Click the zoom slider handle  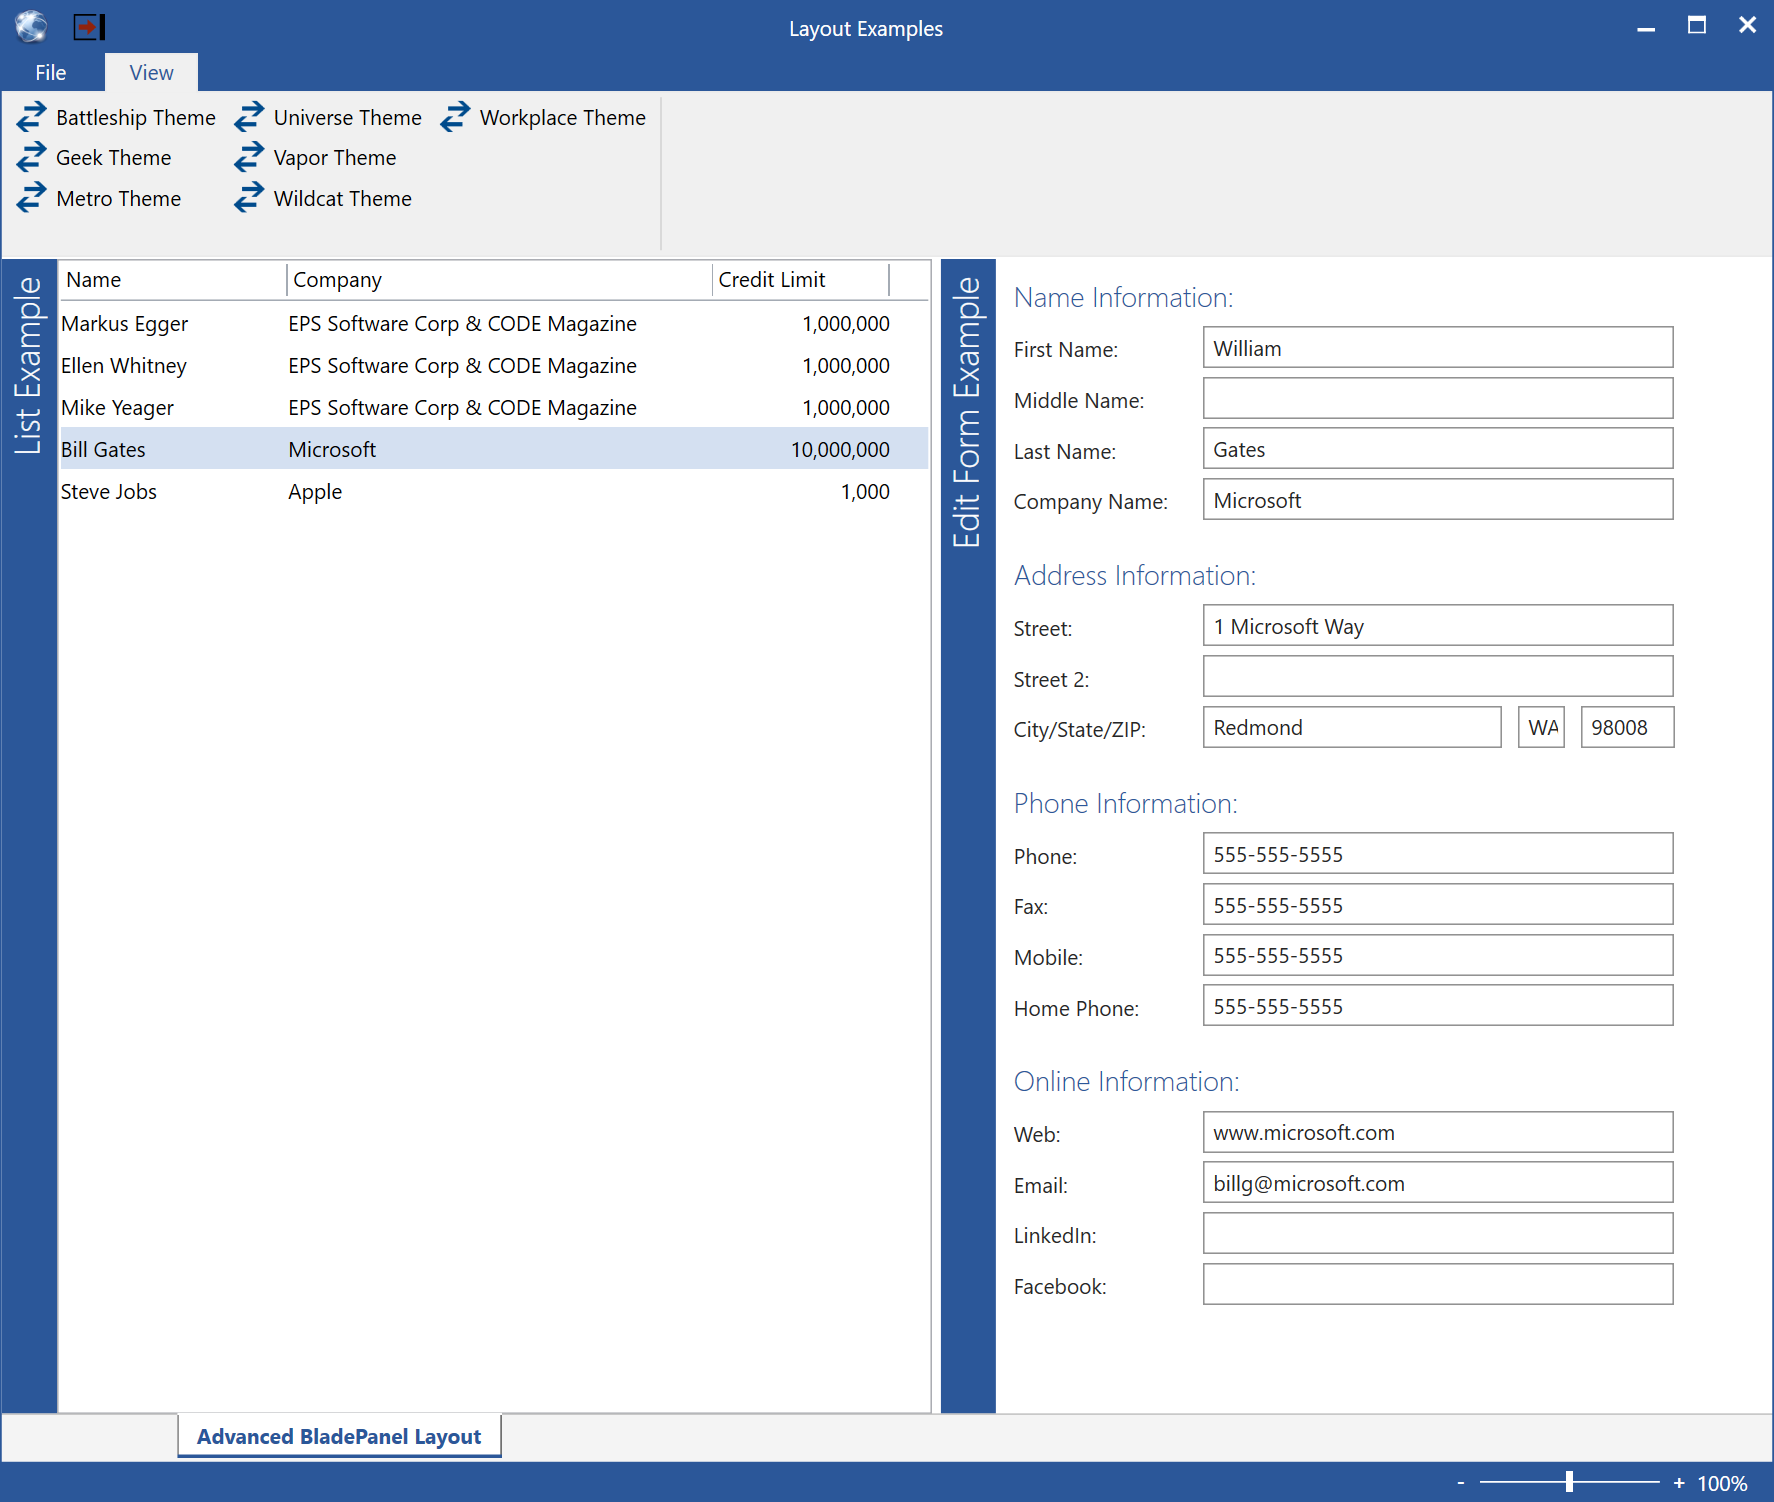coord(1569,1482)
